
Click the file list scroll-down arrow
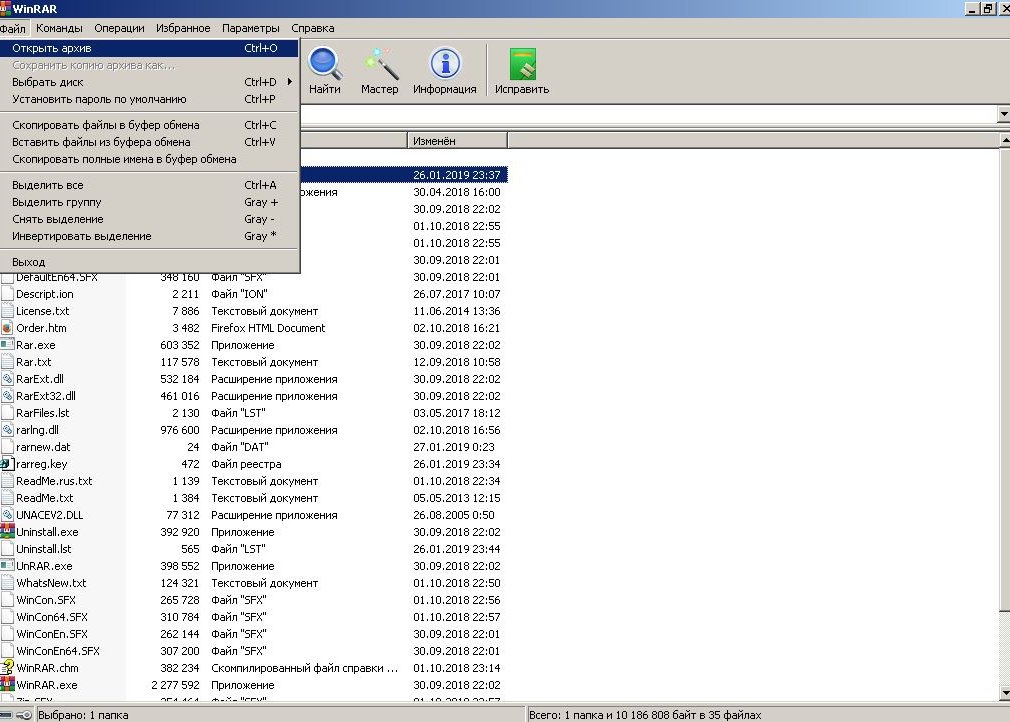[x=1004, y=694]
